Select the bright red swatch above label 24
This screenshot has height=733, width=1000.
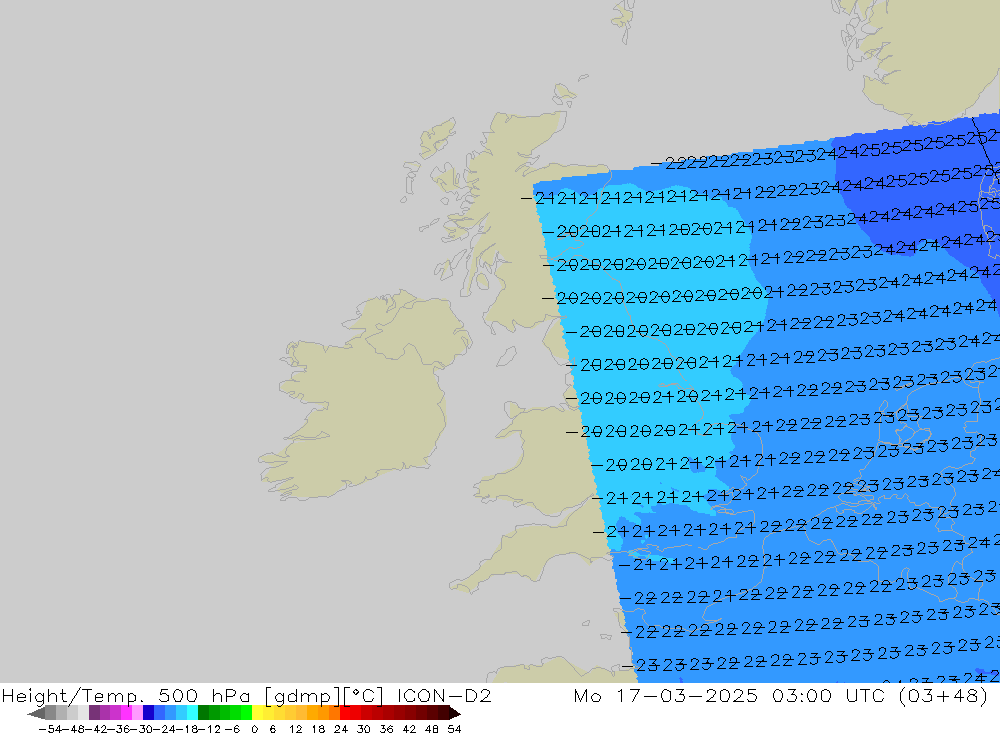[345, 713]
